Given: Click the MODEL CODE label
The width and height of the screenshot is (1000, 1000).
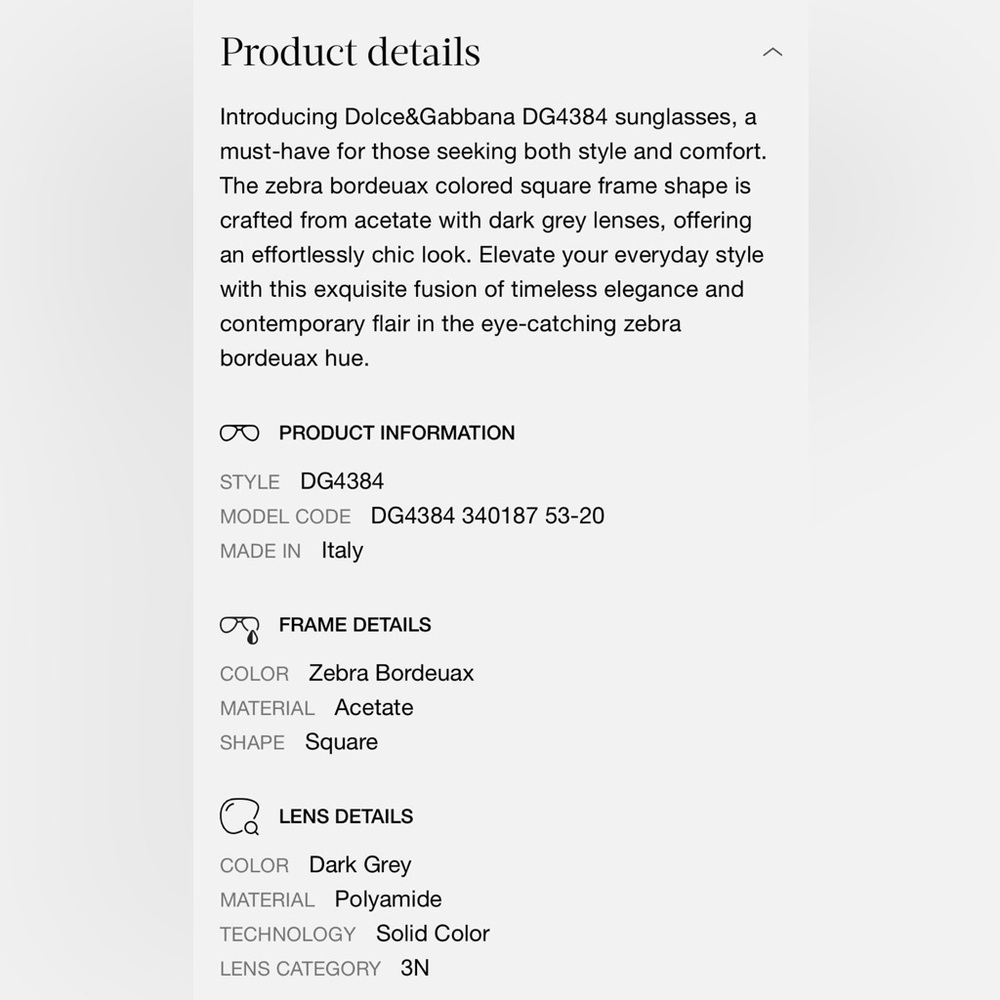Looking at the screenshot, I should pos(285,517).
